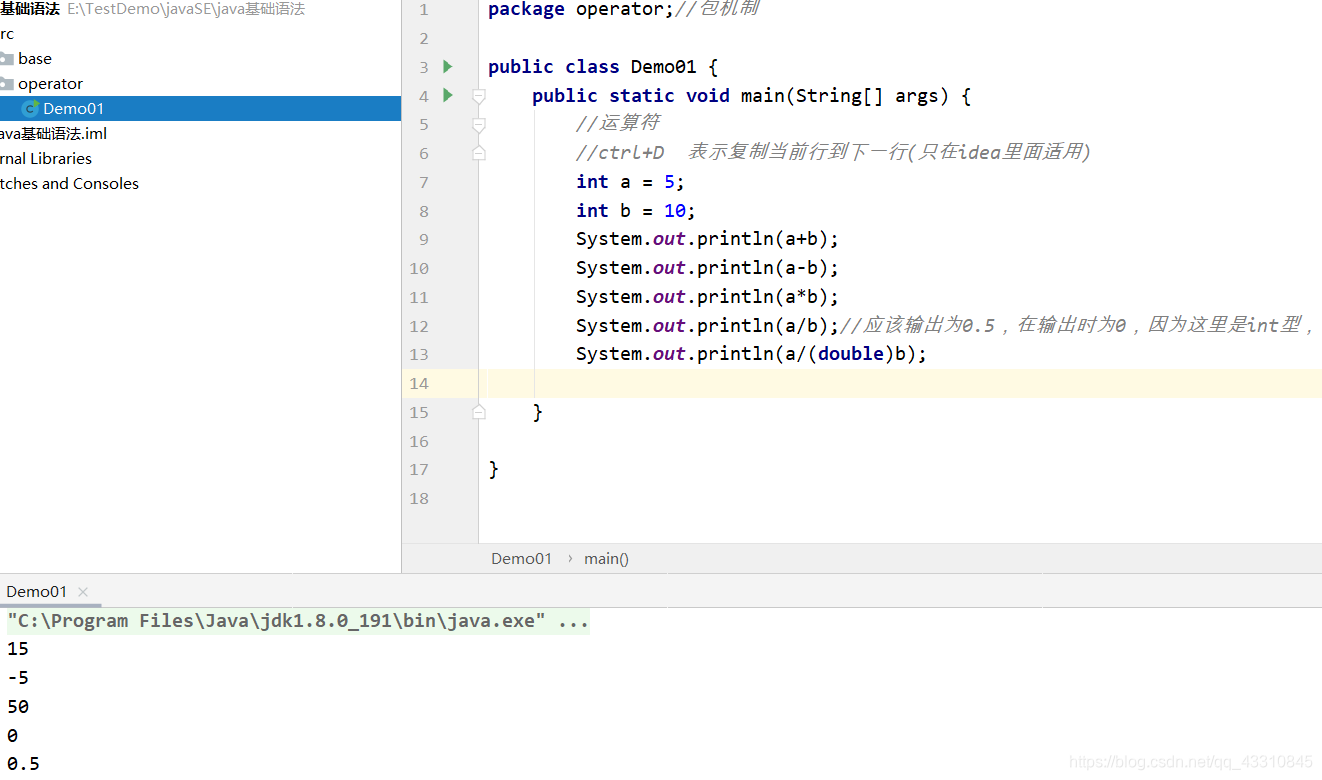
Task: Click the 'package operator;' statement
Action: coord(581,10)
